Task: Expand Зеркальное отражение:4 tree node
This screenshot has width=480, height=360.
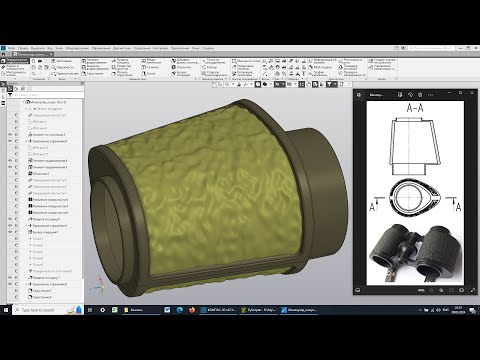Action: pyautogui.click(x=26, y=141)
